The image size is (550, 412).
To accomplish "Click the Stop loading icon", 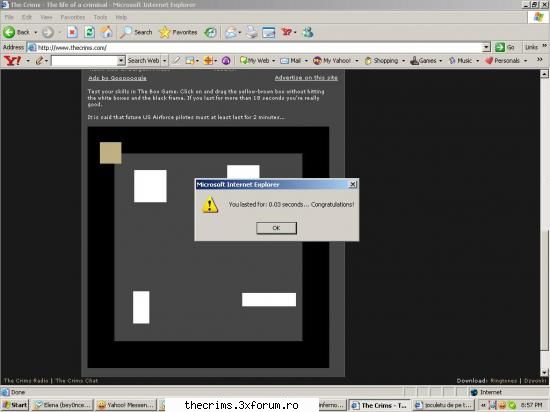I will pos(72,32).
